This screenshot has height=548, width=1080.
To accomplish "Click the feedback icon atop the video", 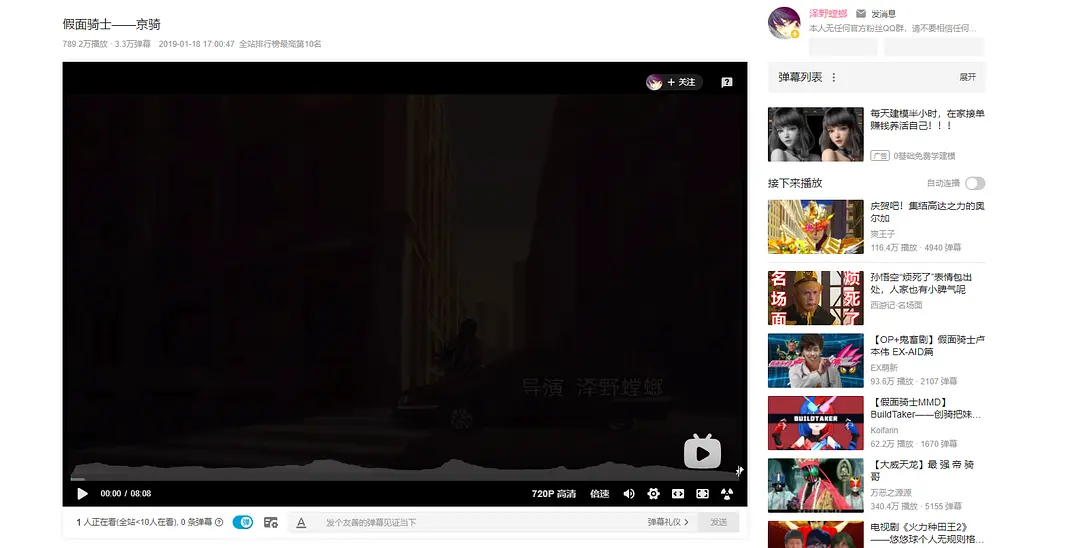I will point(727,82).
